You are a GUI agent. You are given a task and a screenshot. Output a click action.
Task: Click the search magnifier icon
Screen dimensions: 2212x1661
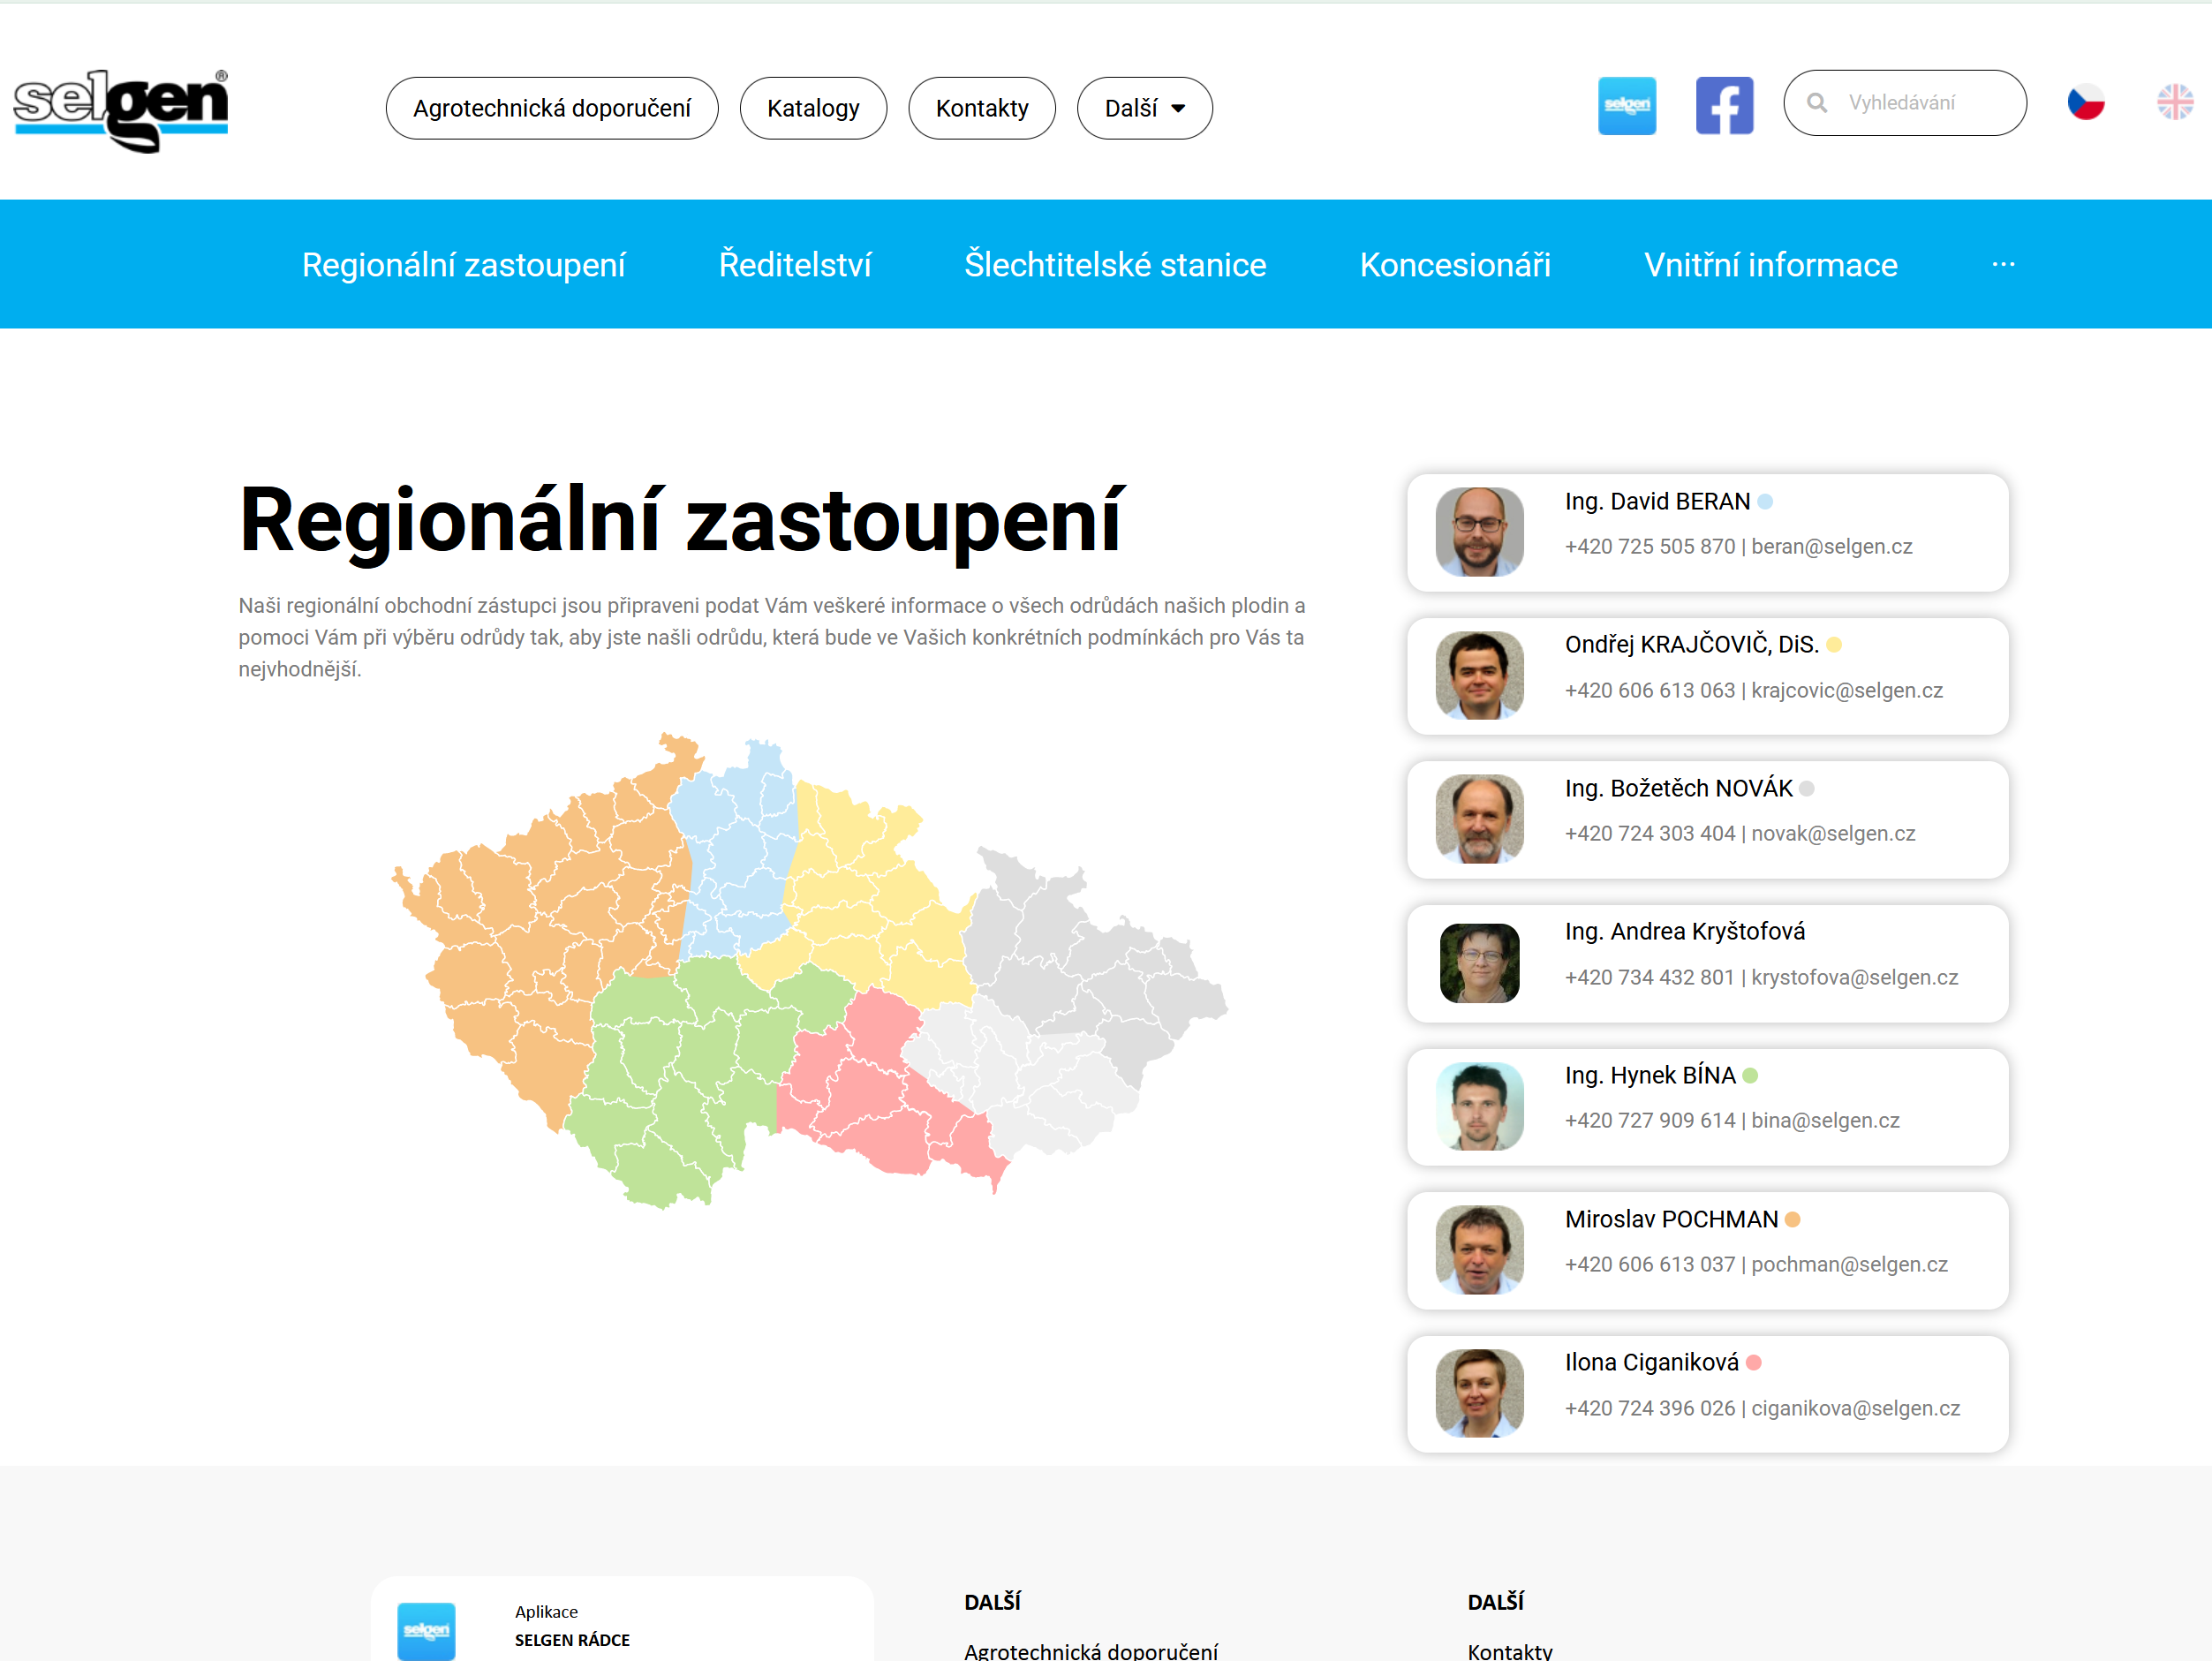pos(1817,103)
